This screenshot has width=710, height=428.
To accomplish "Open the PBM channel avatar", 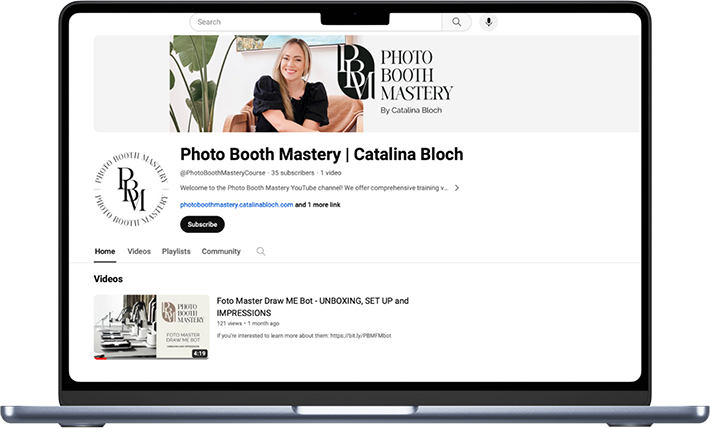I will click(x=132, y=188).
